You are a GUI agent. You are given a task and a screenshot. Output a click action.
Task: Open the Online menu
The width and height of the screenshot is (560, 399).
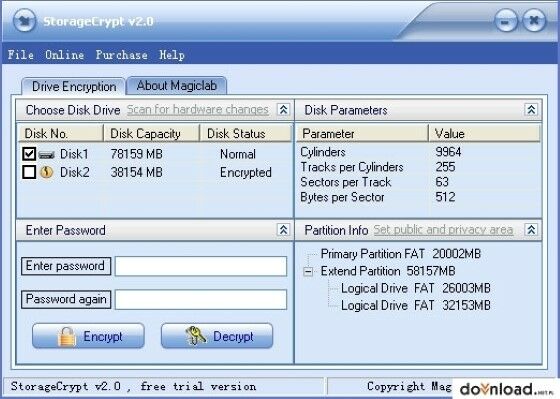coord(65,55)
